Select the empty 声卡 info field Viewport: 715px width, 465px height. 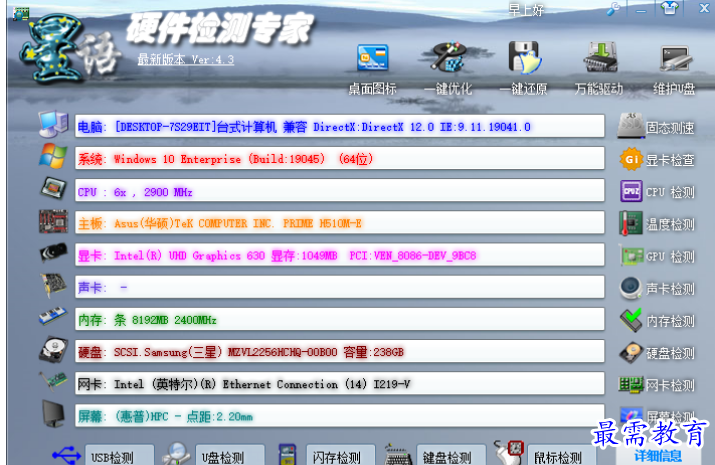[340, 287]
